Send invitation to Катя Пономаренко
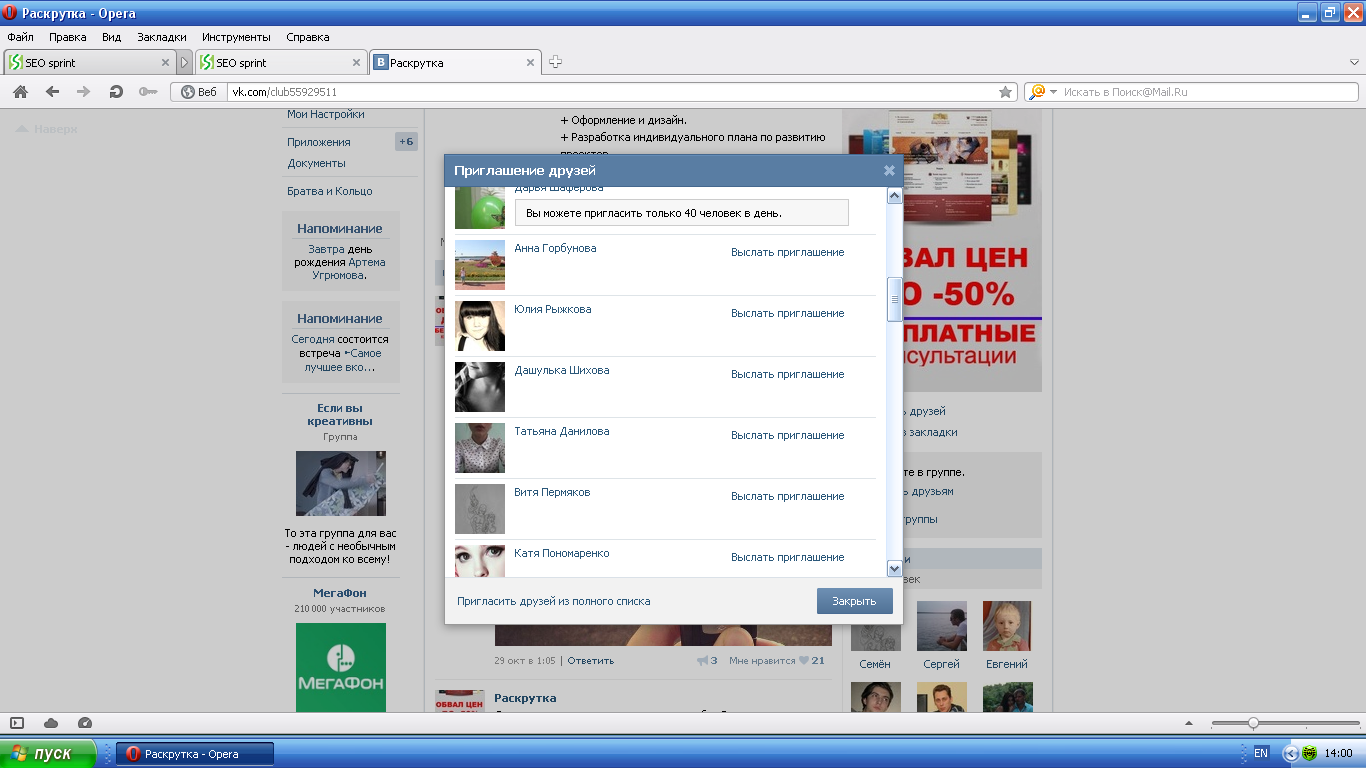Viewport: 1366px width, 768px height. [x=787, y=557]
